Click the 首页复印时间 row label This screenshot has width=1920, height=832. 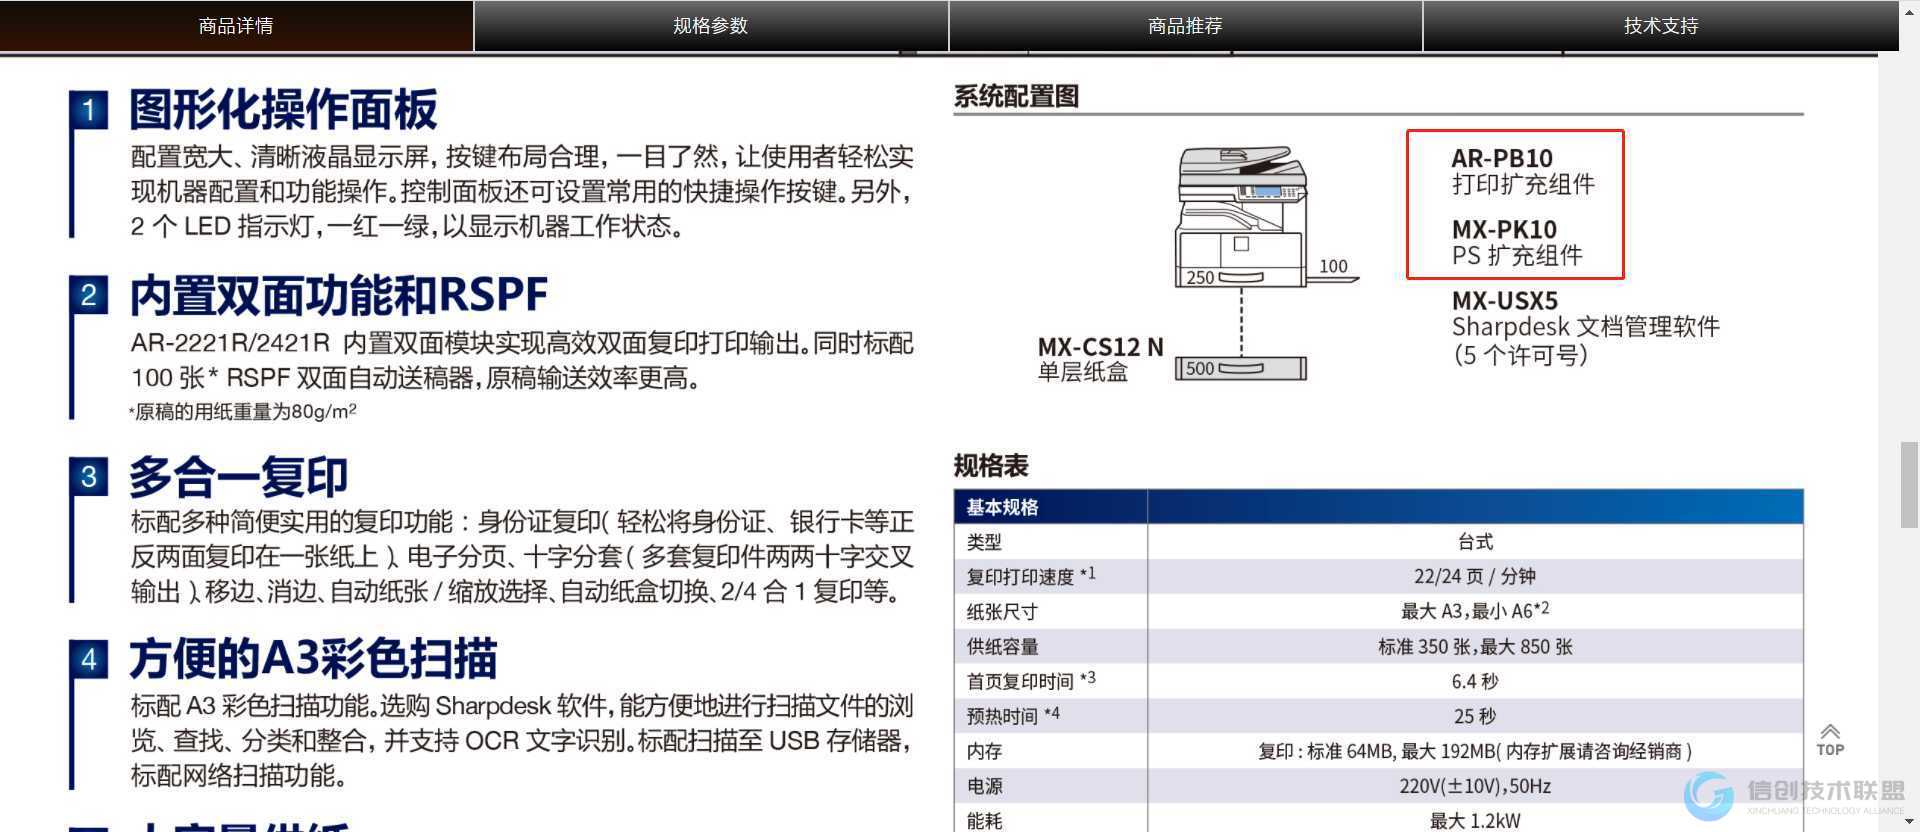point(1031,681)
